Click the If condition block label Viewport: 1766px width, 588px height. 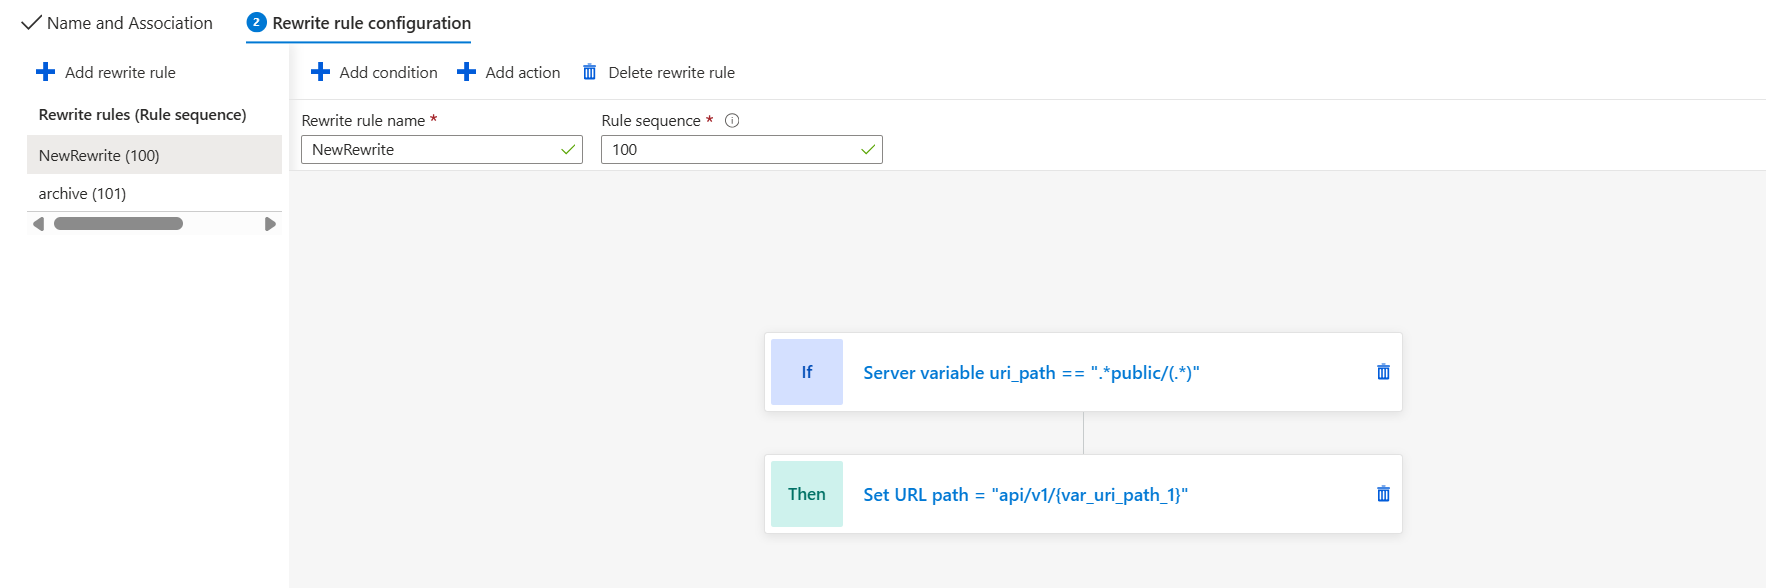pyautogui.click(x=806, y=372)
